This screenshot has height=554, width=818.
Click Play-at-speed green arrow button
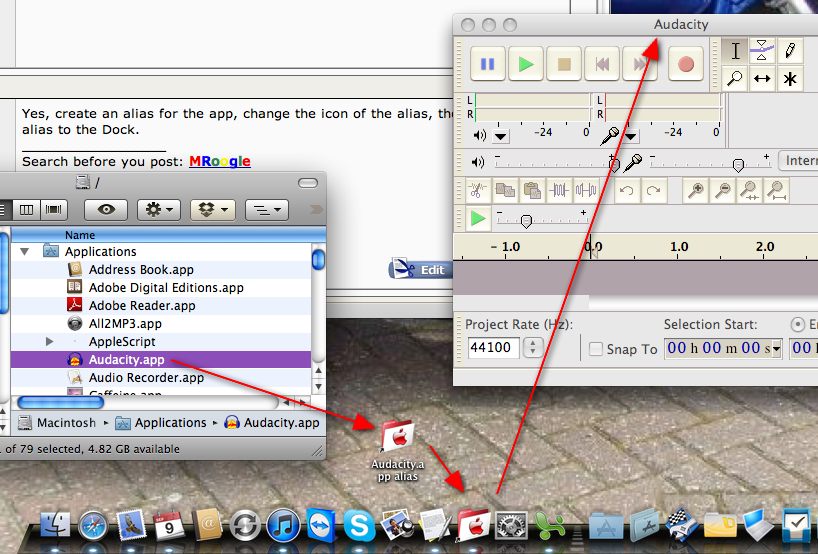tap(478, 219)
